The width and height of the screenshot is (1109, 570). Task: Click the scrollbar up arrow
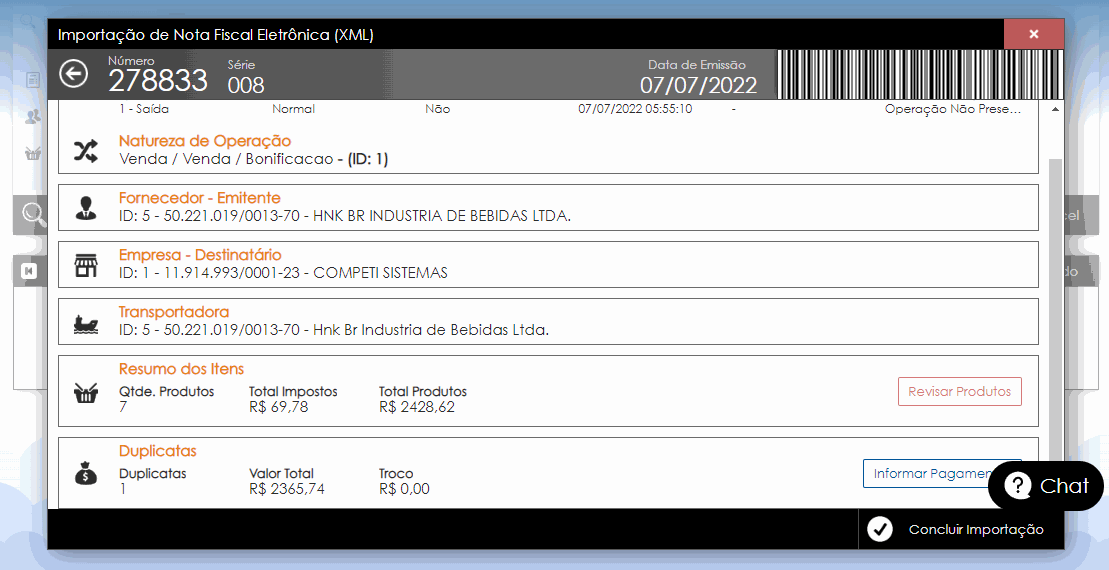click(1055, 110)
